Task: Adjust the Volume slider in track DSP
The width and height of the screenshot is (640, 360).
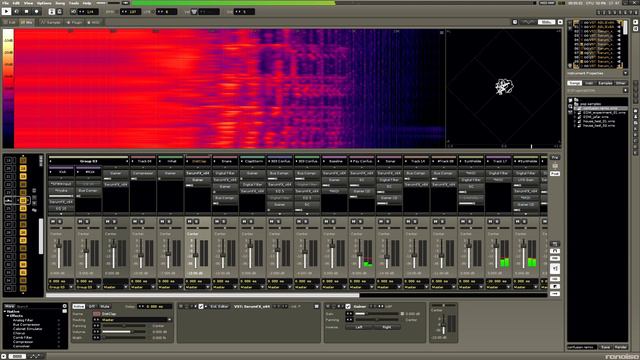Action: [124, 332]
